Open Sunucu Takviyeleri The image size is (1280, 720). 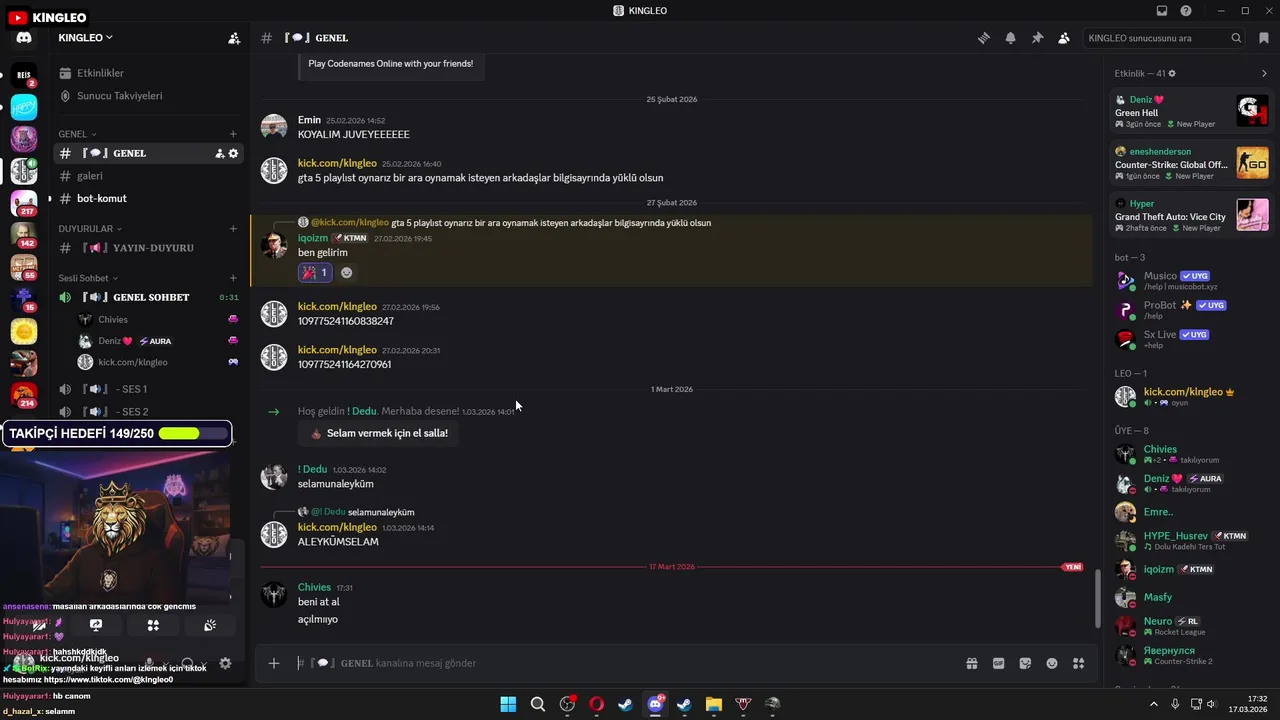pyautogui.click(x=119, y=96)
